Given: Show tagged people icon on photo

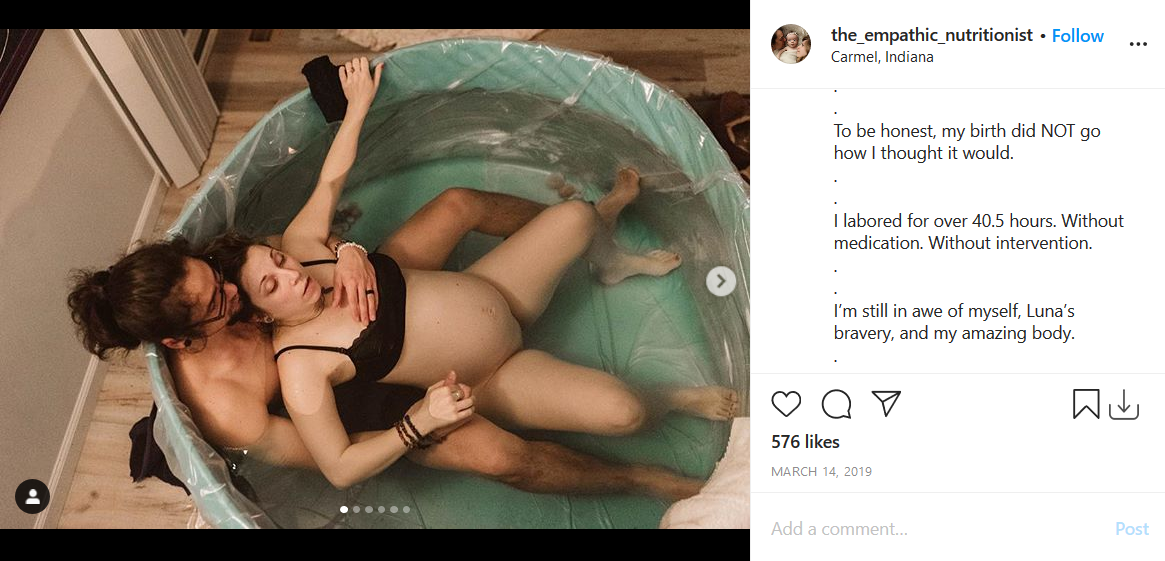Looking at the screenshot, I should [x=32, y=497].
